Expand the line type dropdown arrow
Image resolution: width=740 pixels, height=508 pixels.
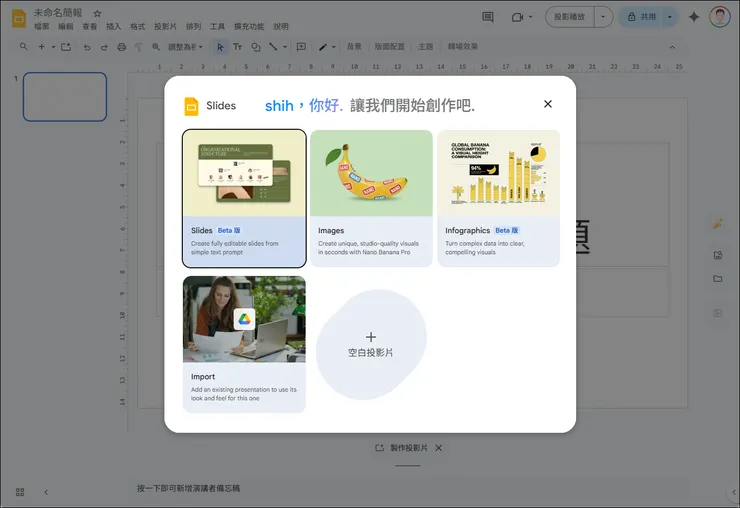[x=285, y=47]
